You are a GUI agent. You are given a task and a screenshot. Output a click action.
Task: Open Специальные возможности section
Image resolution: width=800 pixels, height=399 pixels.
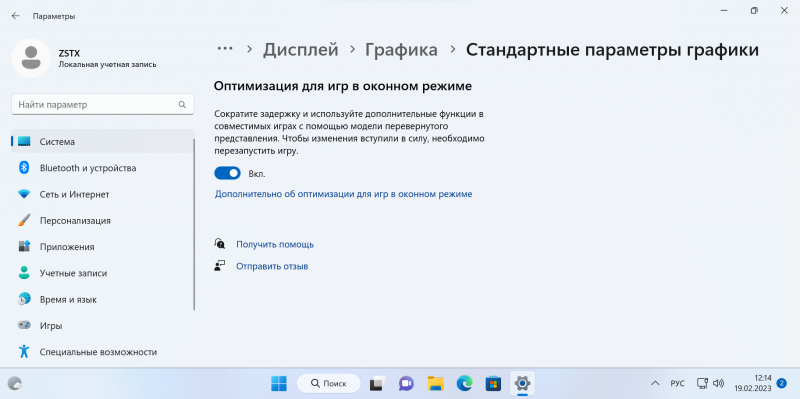(x=102, y=352)
